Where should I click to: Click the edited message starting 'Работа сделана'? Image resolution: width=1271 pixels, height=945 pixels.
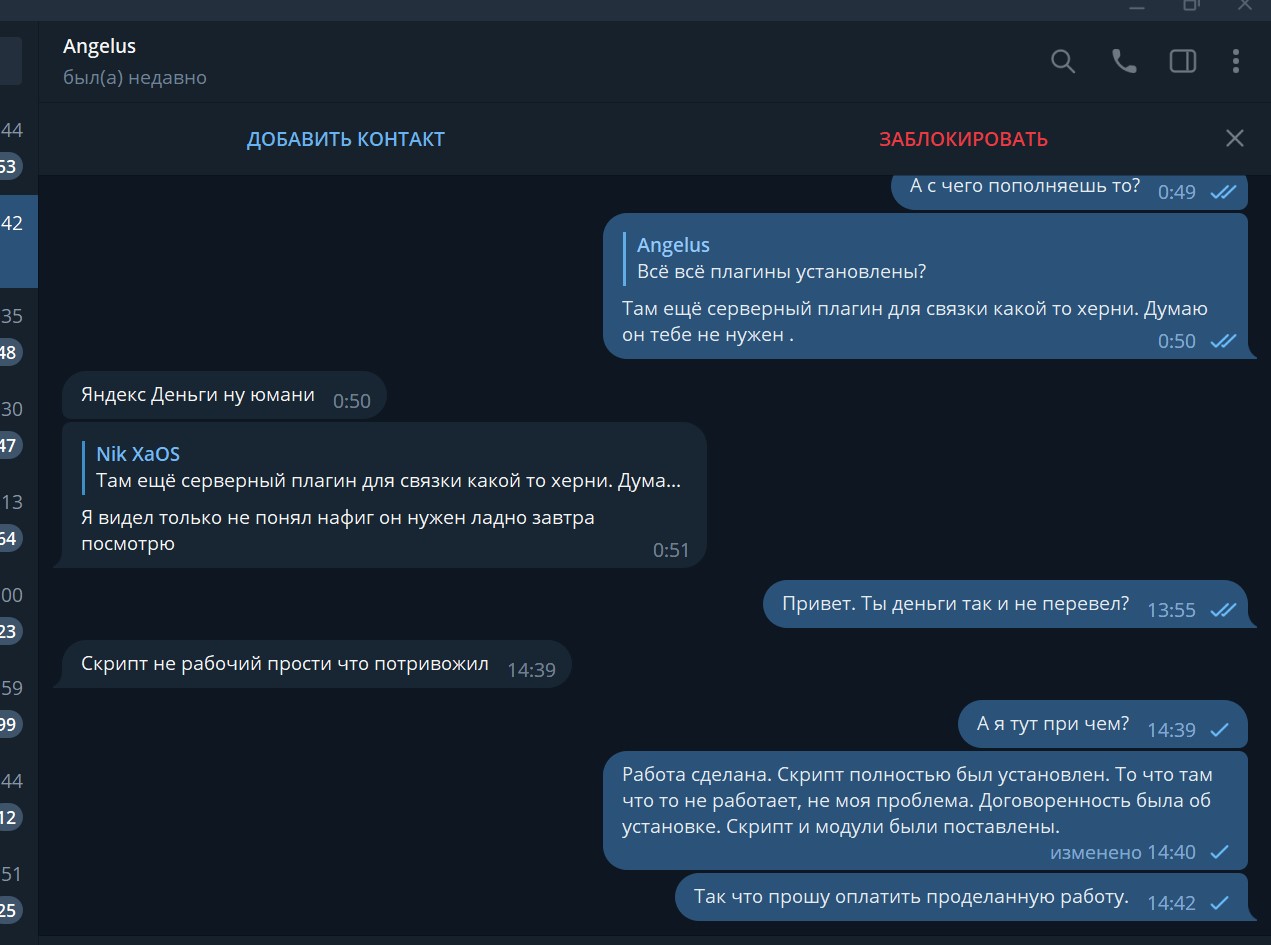[x=917, y=801]
